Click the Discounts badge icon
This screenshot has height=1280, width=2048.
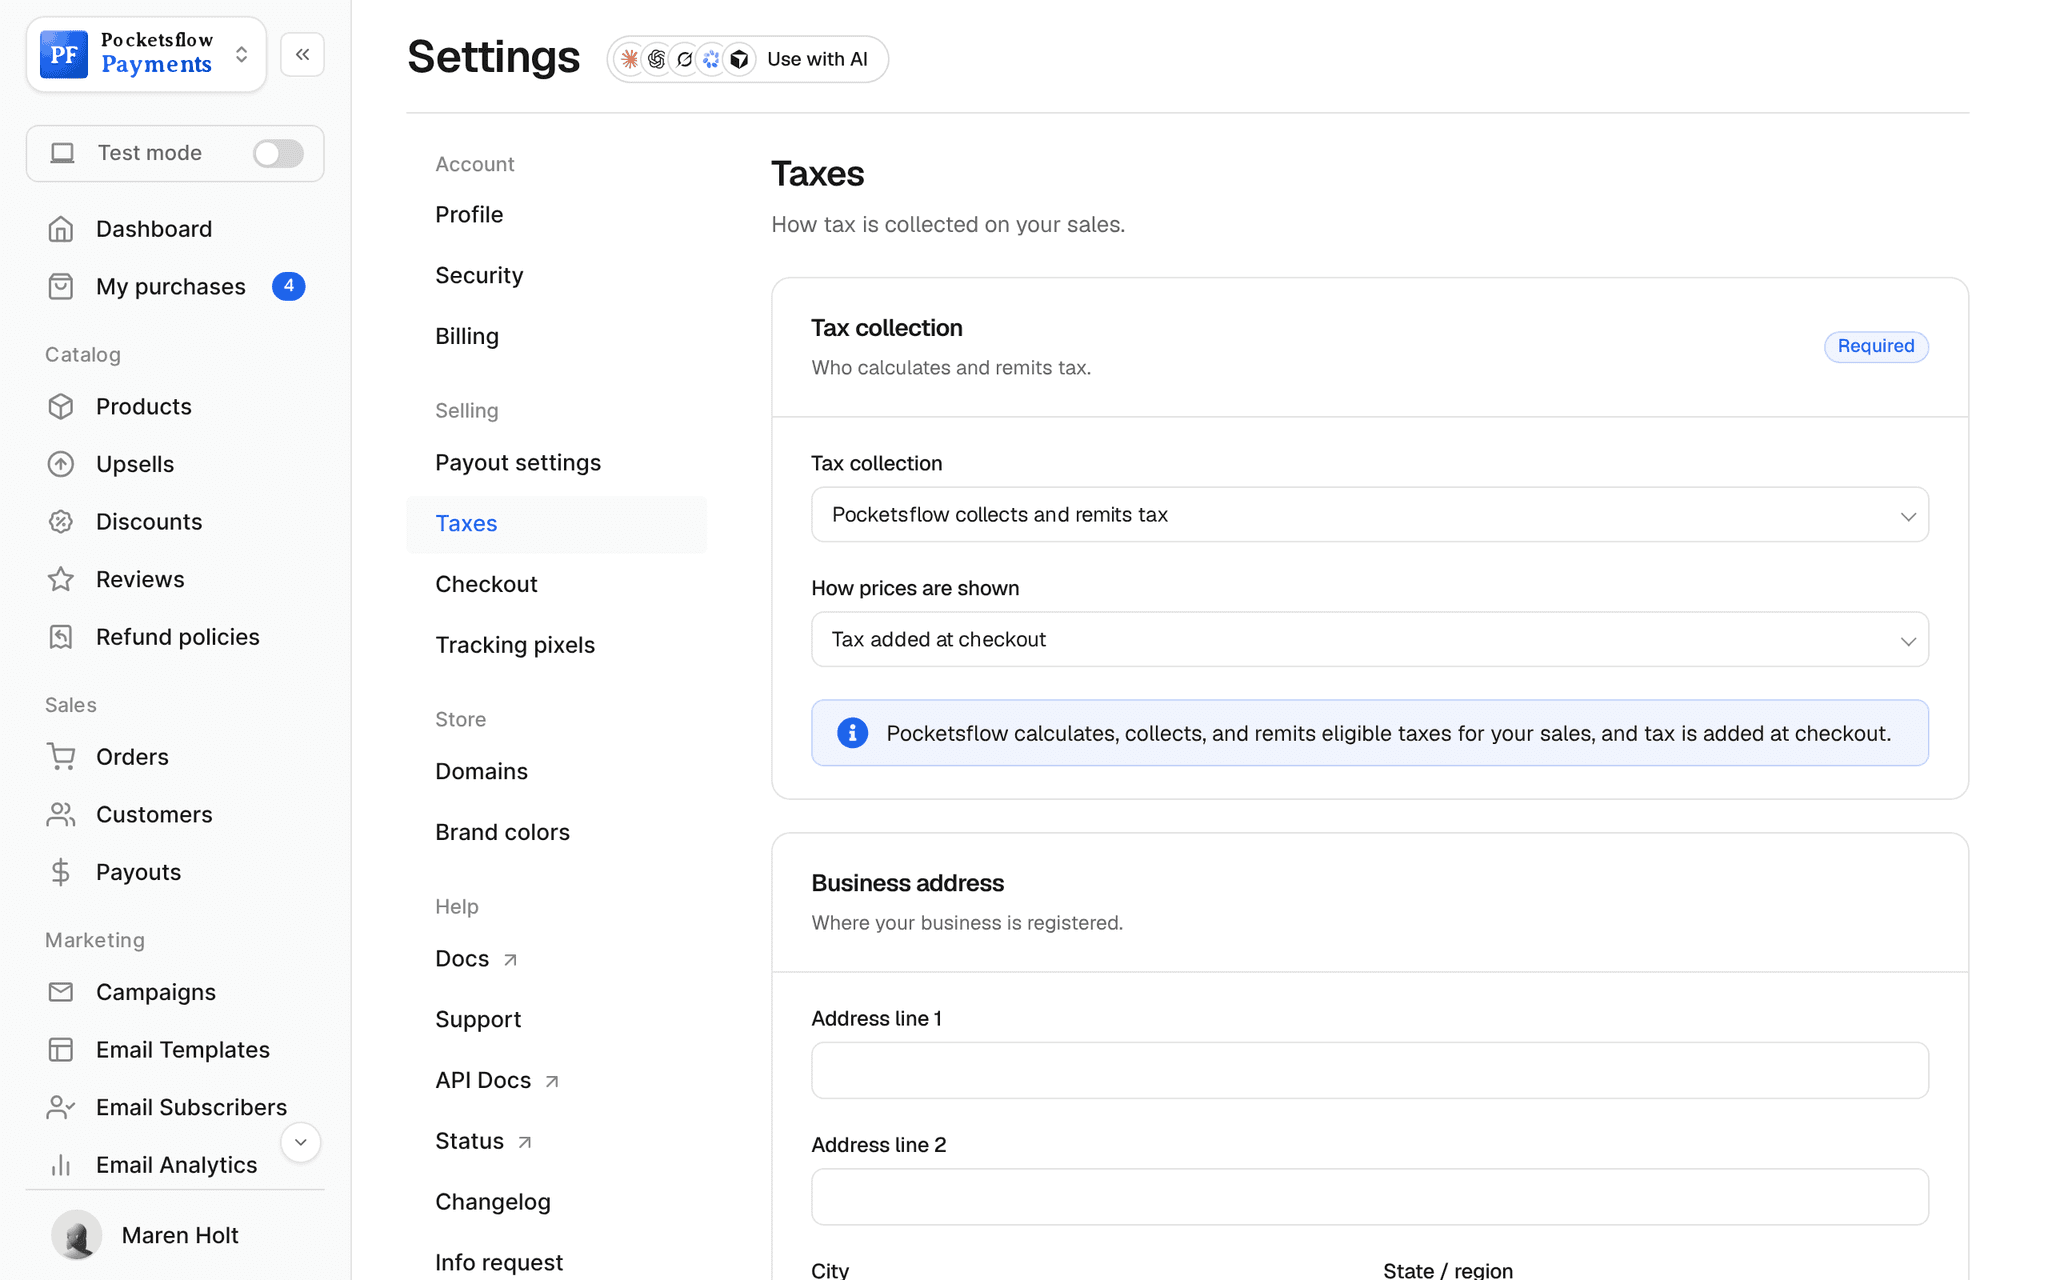(x=61, y=522)
